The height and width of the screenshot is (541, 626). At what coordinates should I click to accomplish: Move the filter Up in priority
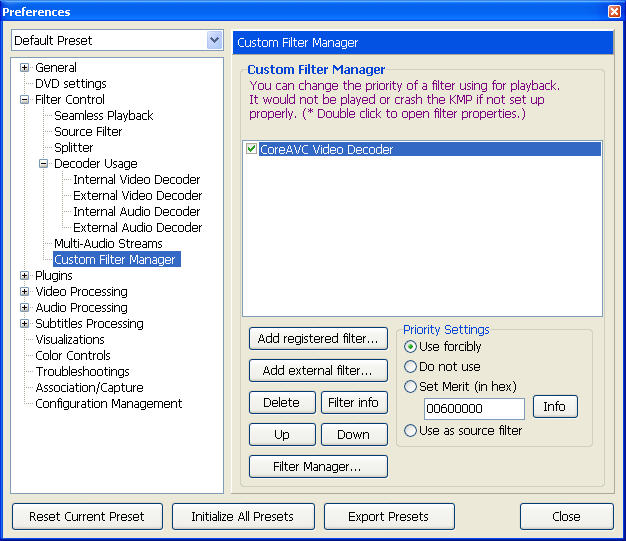coord(281,435)
